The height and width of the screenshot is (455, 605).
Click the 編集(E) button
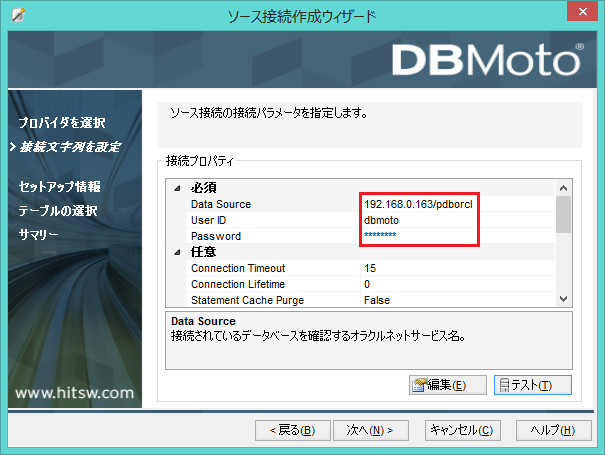click(x=448, y=385)
